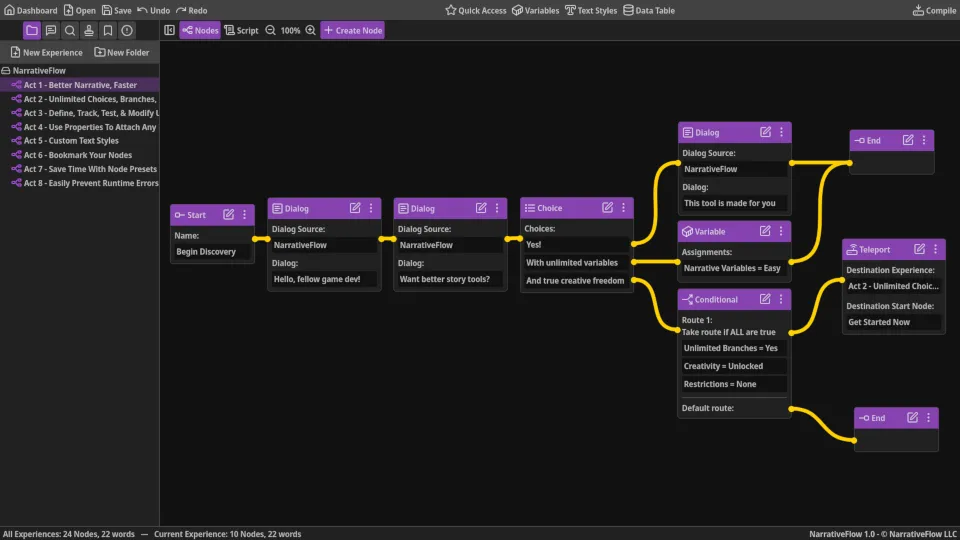Open the search panel icon in sidebar
960x540 pixels.
point(70,30)
